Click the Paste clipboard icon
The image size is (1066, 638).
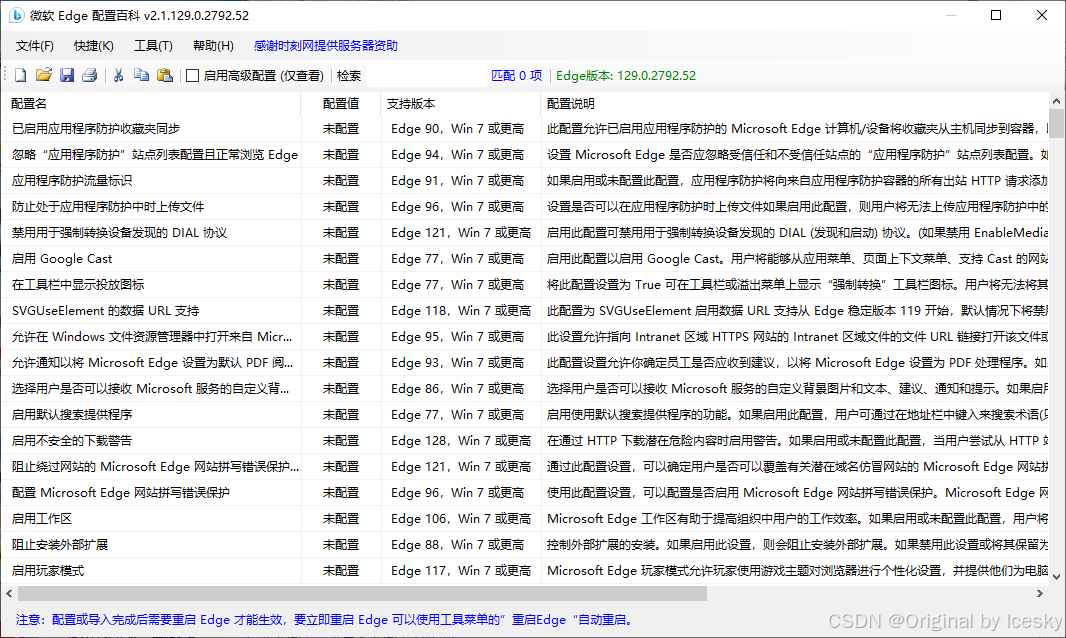click(x=165, y=75)
